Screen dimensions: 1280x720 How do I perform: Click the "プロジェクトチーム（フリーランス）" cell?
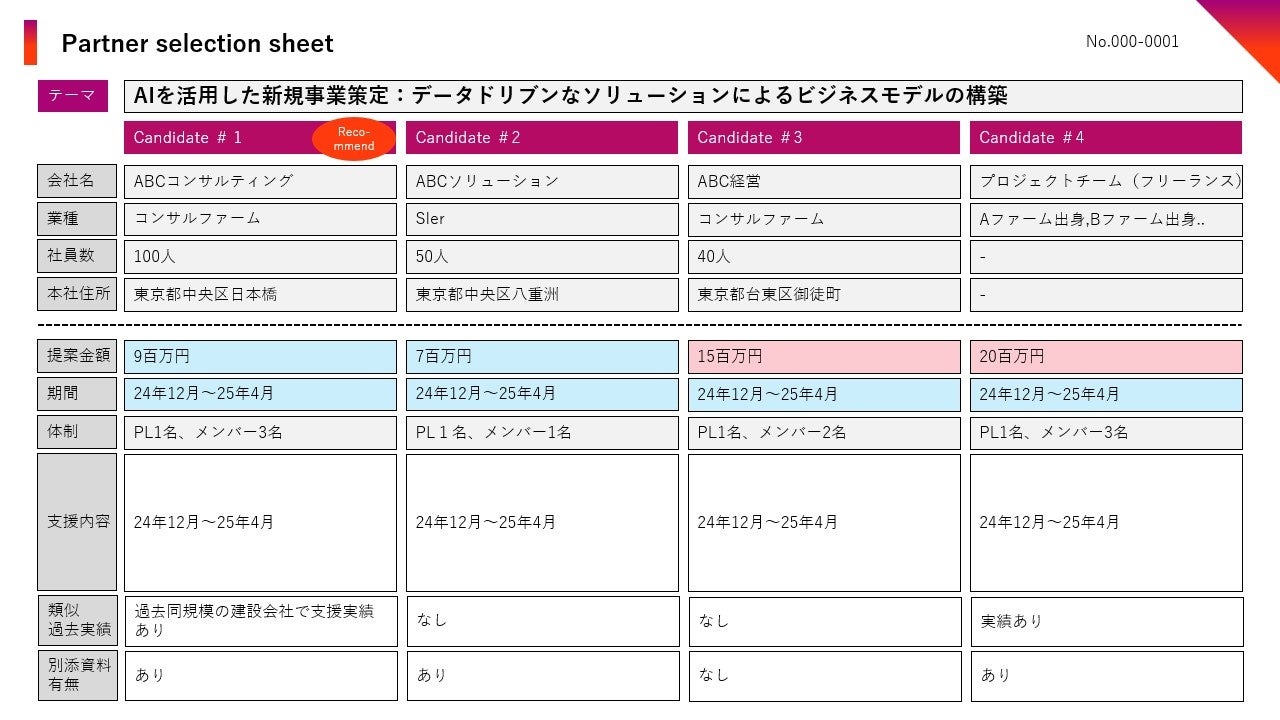point(1106,181)
